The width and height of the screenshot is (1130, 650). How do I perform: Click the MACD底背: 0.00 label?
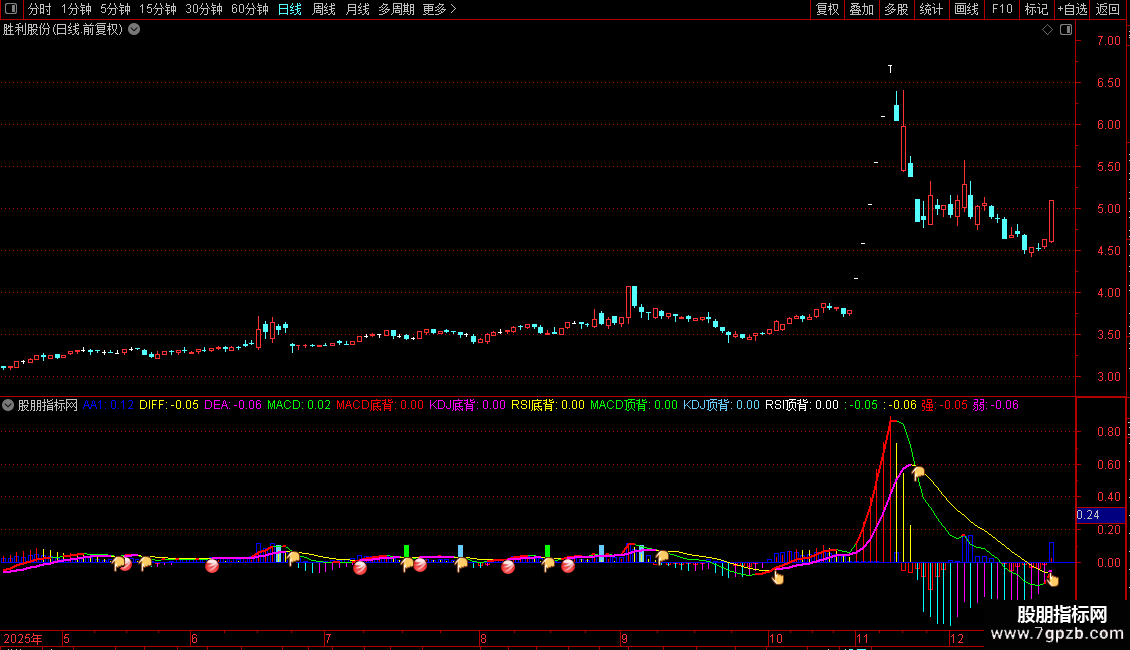click(x=380, y=405)
